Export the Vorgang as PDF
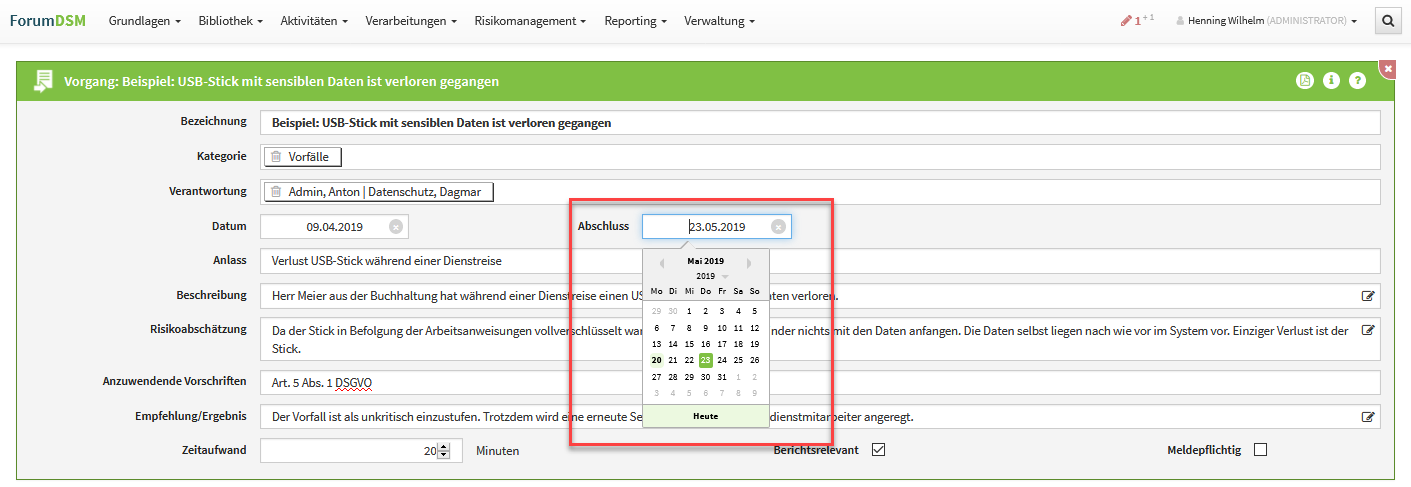This screenshot has height=487, width=1411. coord(1304,81)
